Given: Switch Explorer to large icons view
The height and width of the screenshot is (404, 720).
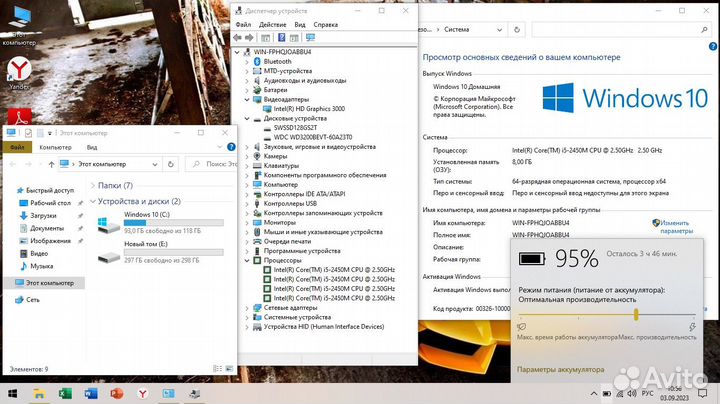Looking at the screenshot, I should point(229,369).
